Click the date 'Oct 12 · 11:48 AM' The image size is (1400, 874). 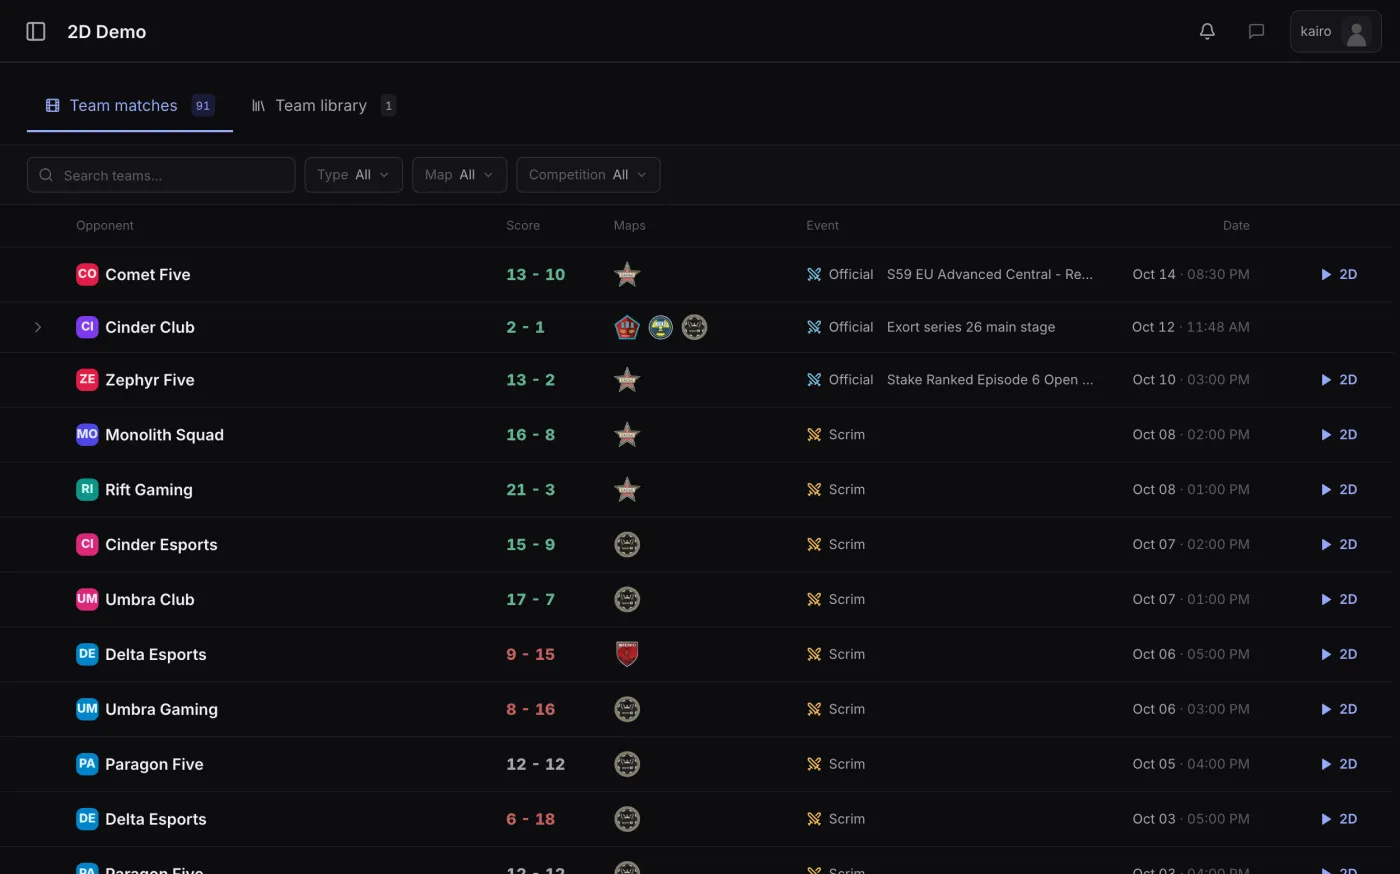(x=1191, y=327)
